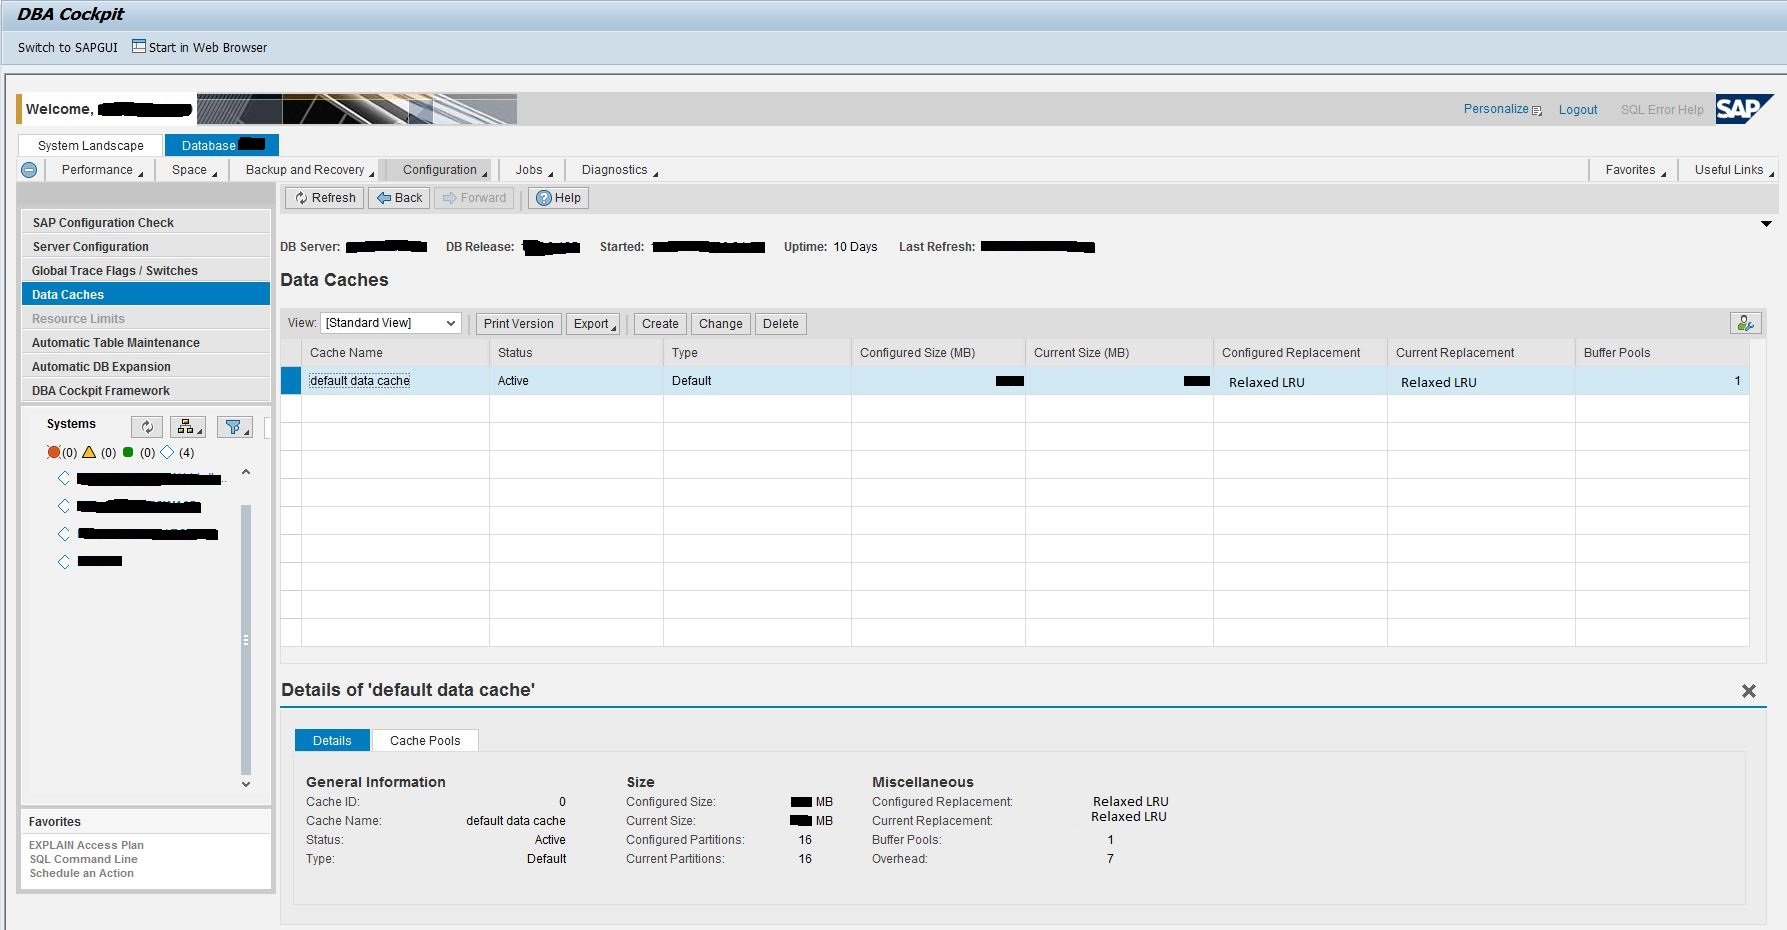
Task: Open table personalization settings icon
Action: pos(1745,323)
